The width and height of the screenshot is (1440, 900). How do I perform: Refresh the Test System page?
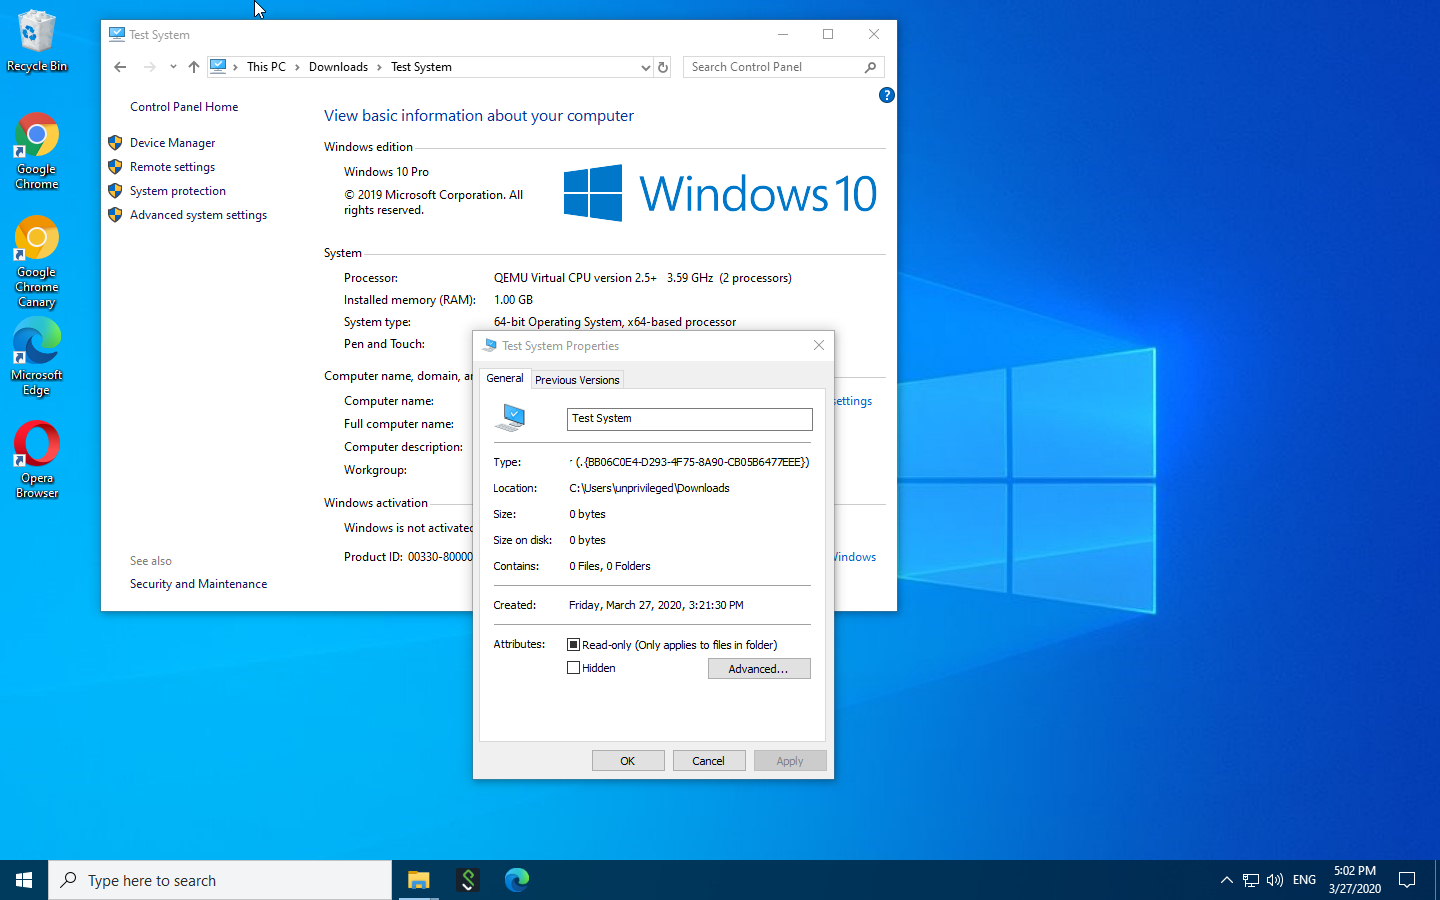coord(663,67)
